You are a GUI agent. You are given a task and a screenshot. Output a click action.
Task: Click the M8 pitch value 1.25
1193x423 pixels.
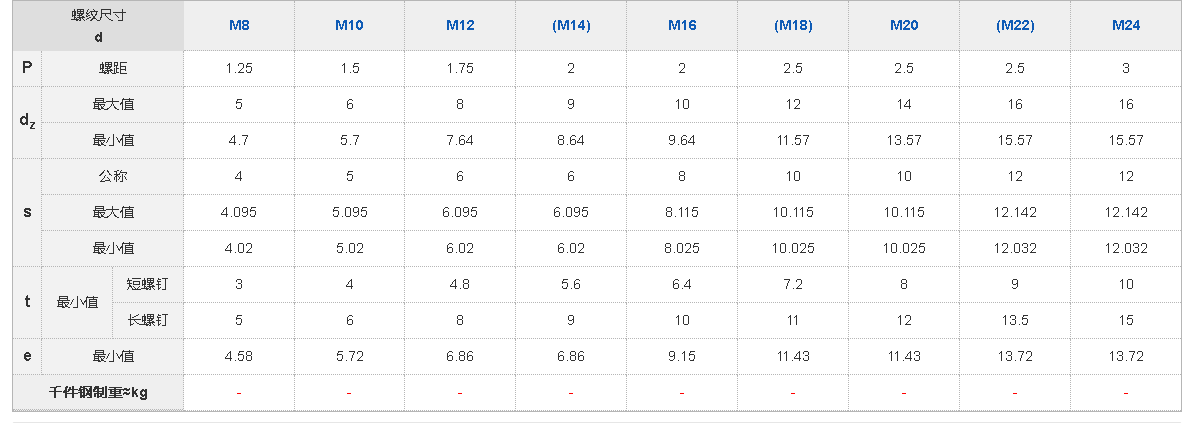coord(238,68)
